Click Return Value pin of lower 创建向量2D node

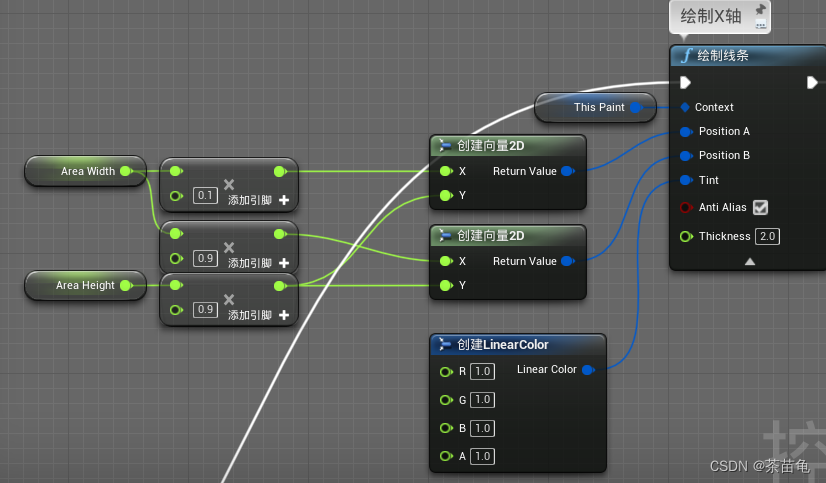(x=567, y=261)
